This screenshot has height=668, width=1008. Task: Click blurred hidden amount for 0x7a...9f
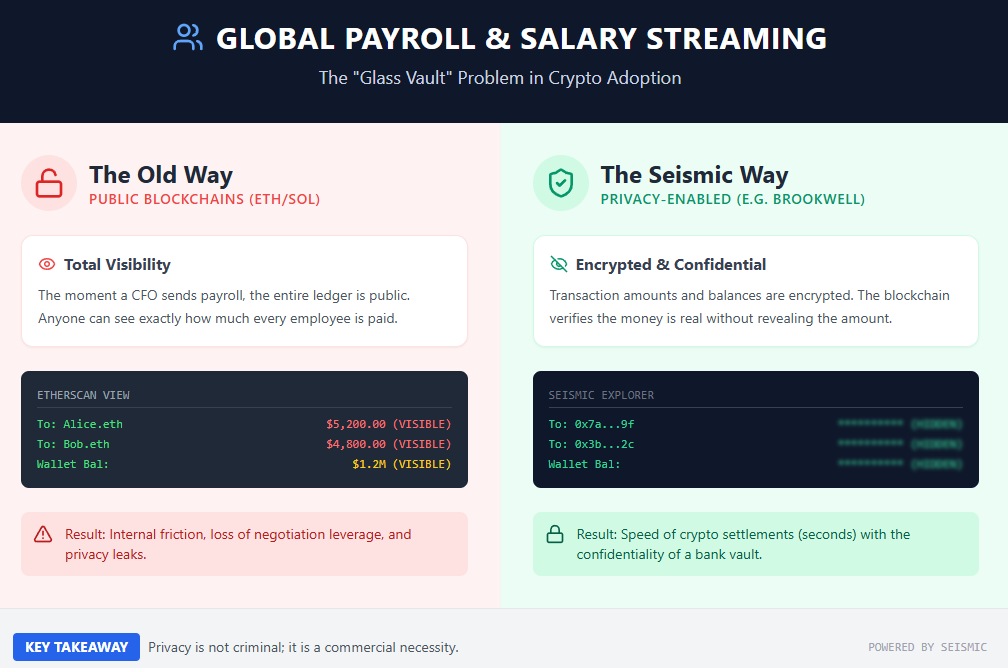900,424
